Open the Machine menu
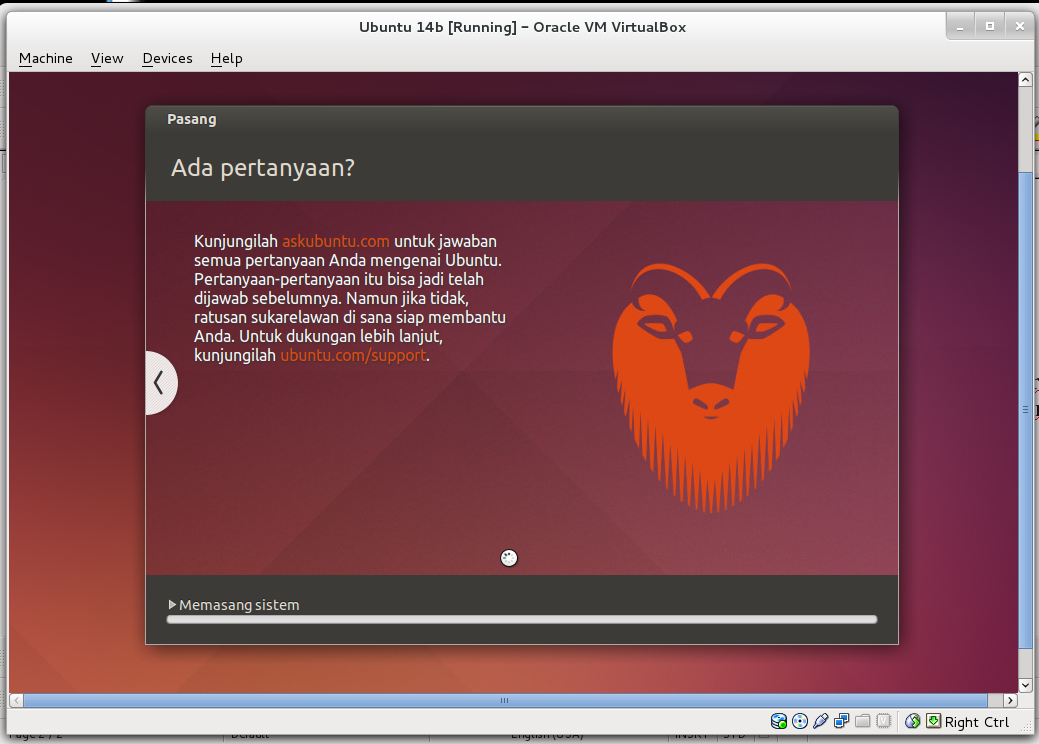Image resolution: width=1039 pixels, height=744 pixels. [x=45, y=58]
